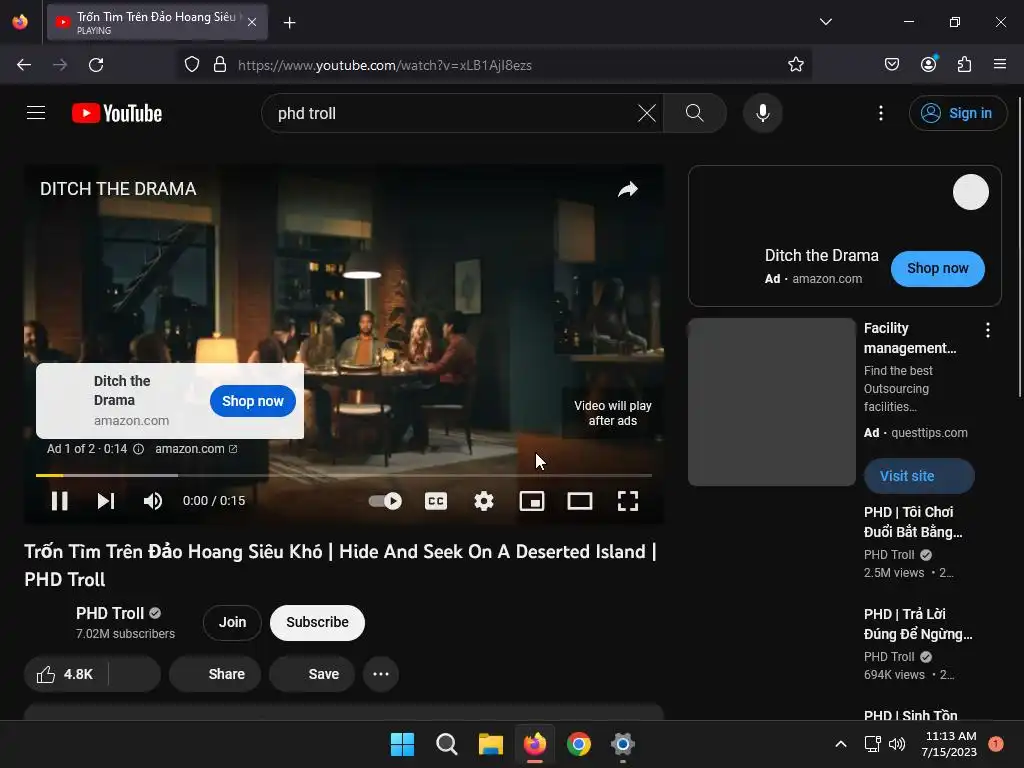Select the Trốn Tìm Trên Đảo tab
1024x768 pixels.
(x=157, y=22)
